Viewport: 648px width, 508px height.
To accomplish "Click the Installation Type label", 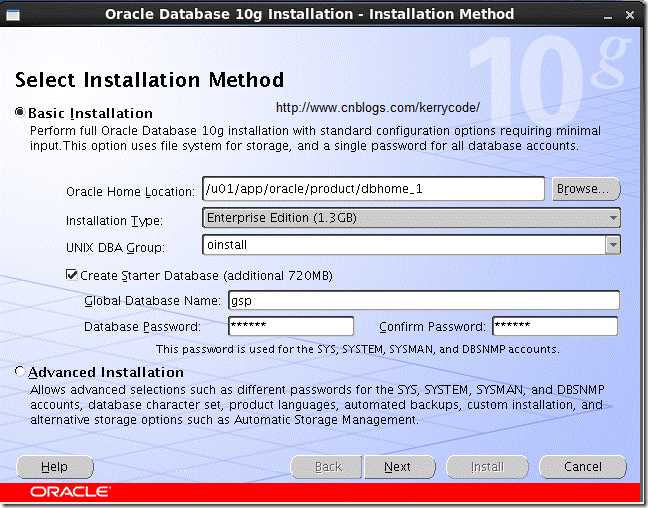I will tap(114, 221).
